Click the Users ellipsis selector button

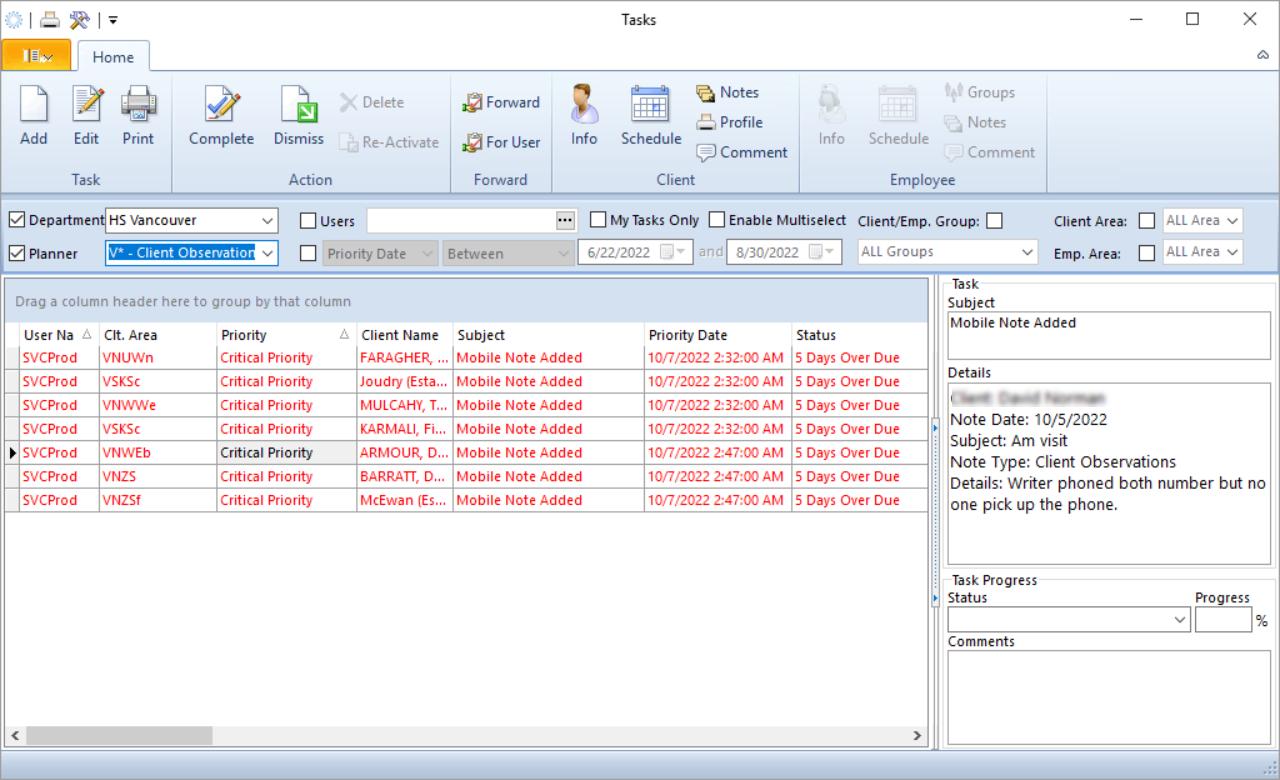563,220
